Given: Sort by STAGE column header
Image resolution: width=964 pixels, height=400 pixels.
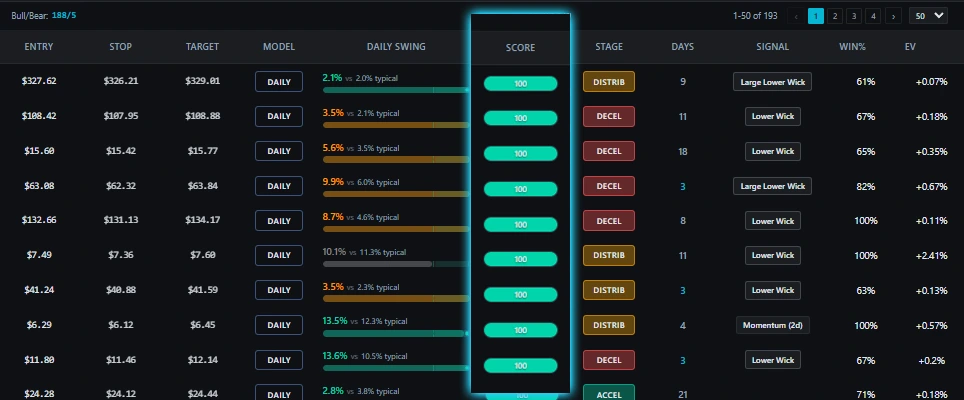Looking at the screenshot, I should [x=609, y=47].
